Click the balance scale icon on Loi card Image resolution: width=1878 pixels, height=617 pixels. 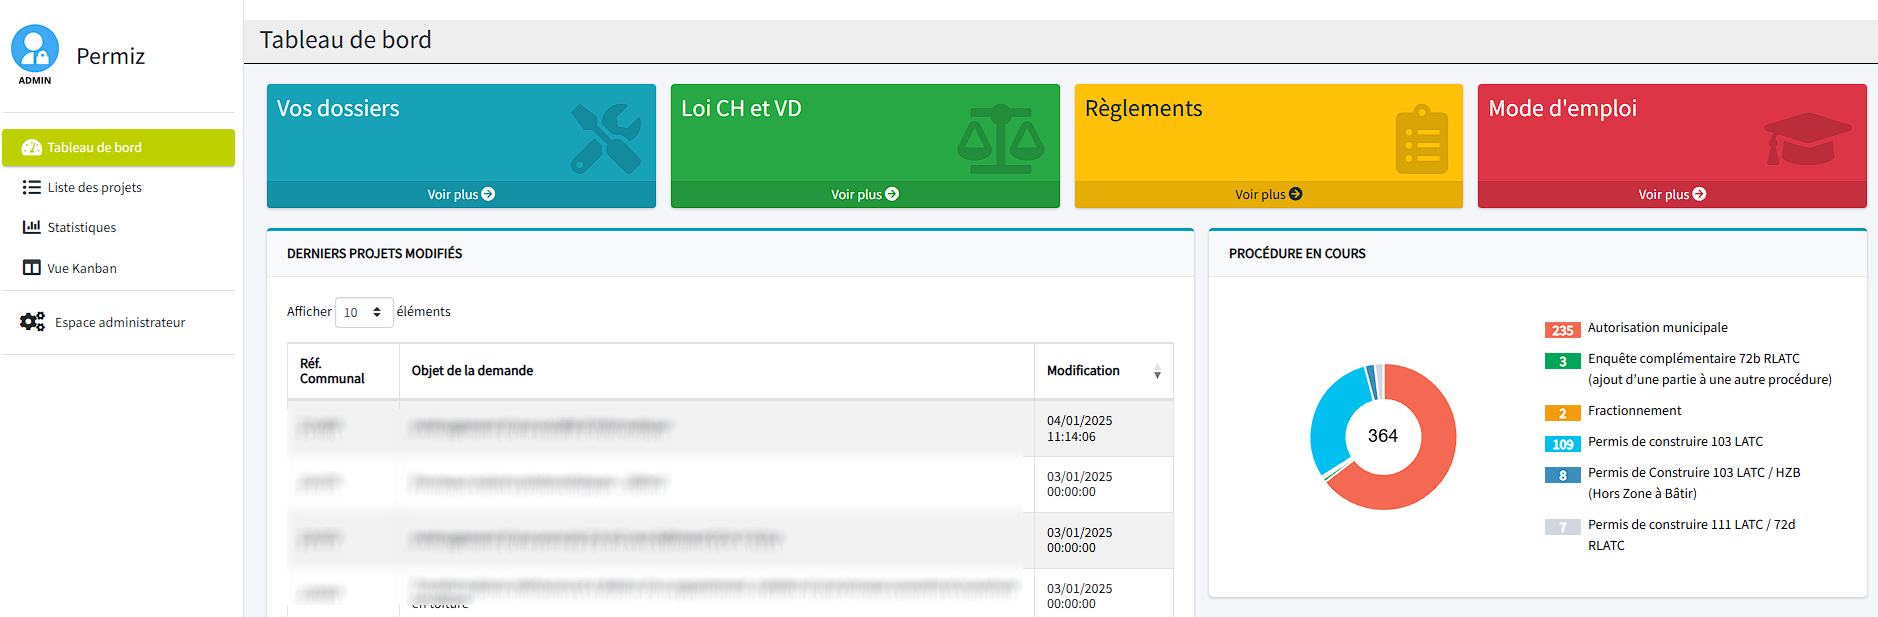(x=1001, y=139)
